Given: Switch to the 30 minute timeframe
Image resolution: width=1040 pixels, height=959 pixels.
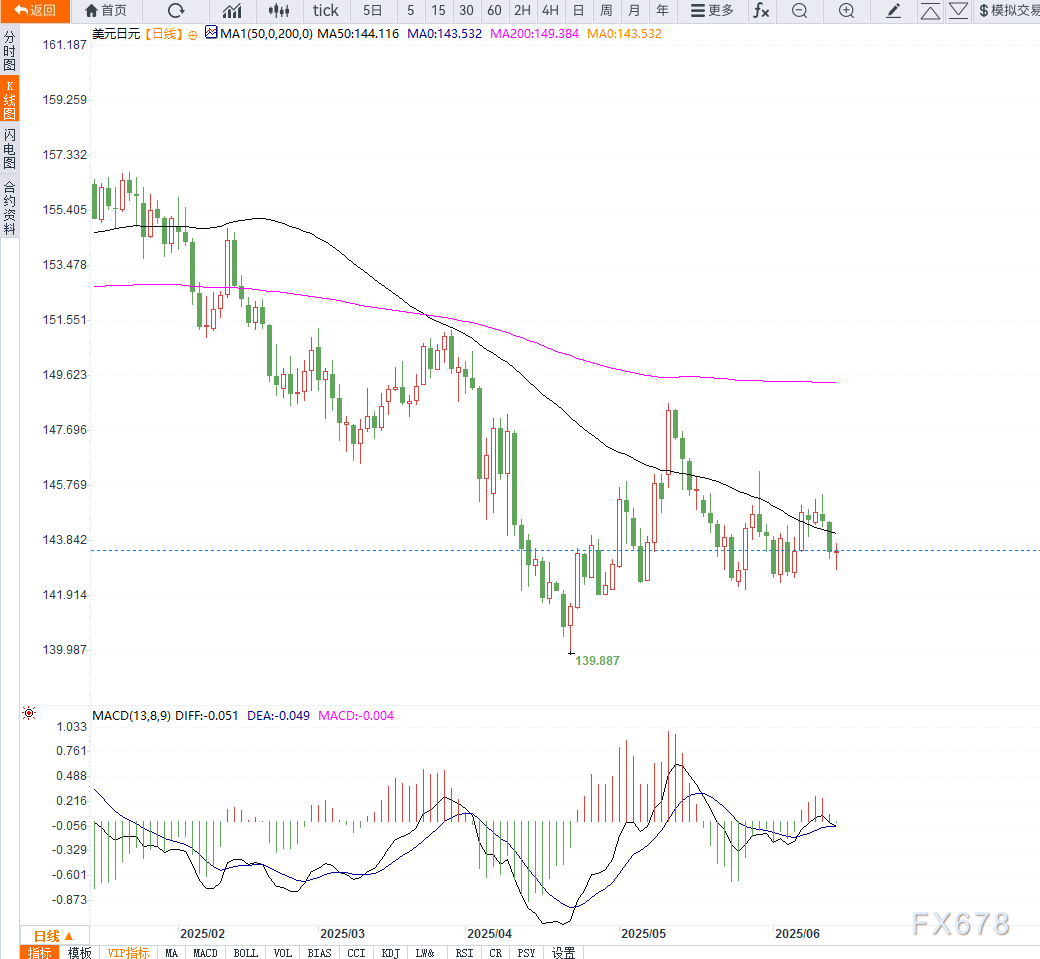Looking at the screenshot, I should coord(466,11).
